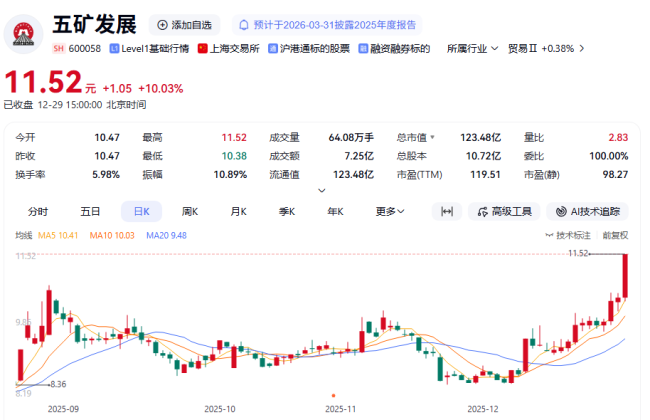650x420 pixels.
Task: Click the MA20 9.48 indicator label
Action: pyautogui.click(x=166, y=235)
